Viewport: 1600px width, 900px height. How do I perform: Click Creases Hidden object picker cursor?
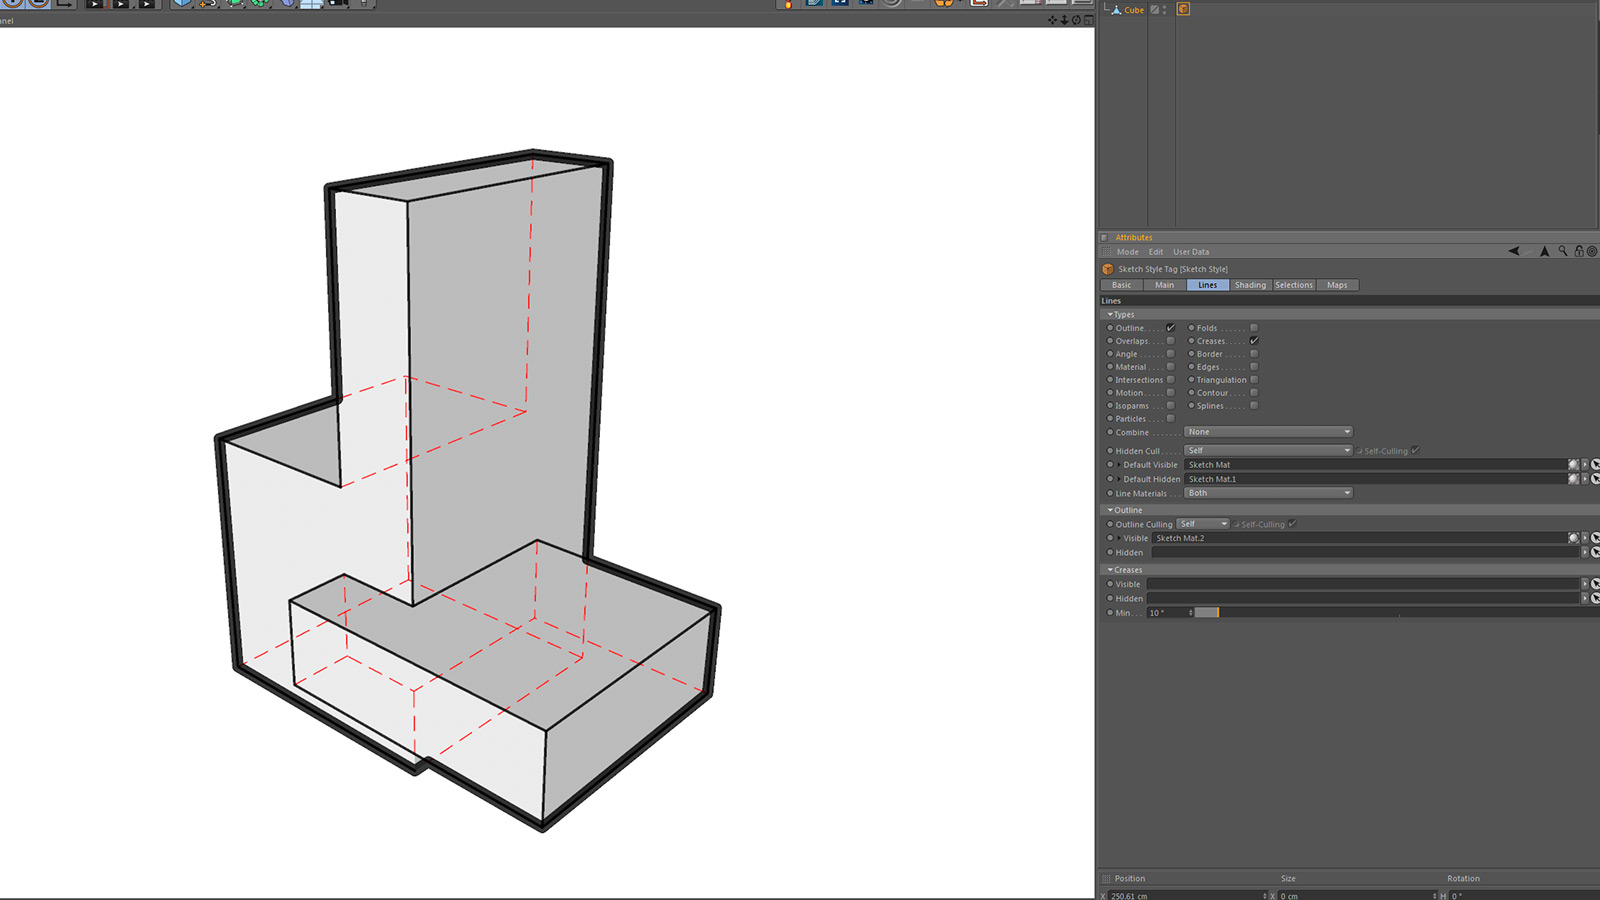[x=1595, y=598]
